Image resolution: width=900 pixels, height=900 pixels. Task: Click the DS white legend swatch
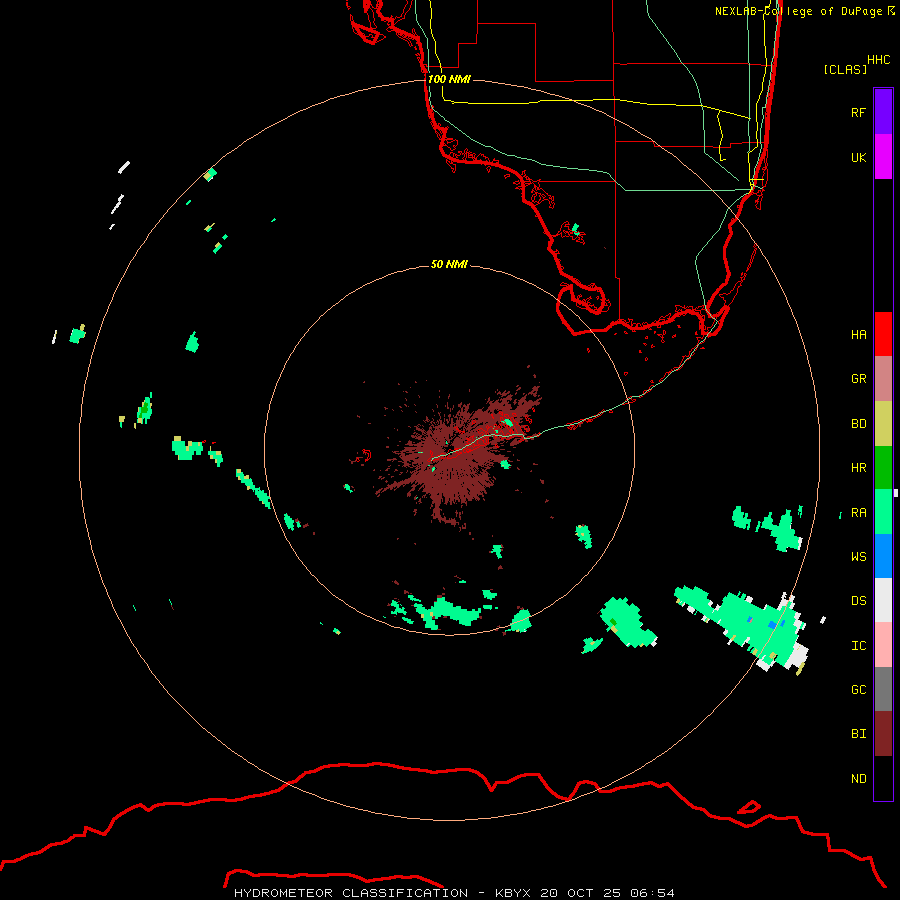[883, 600]
